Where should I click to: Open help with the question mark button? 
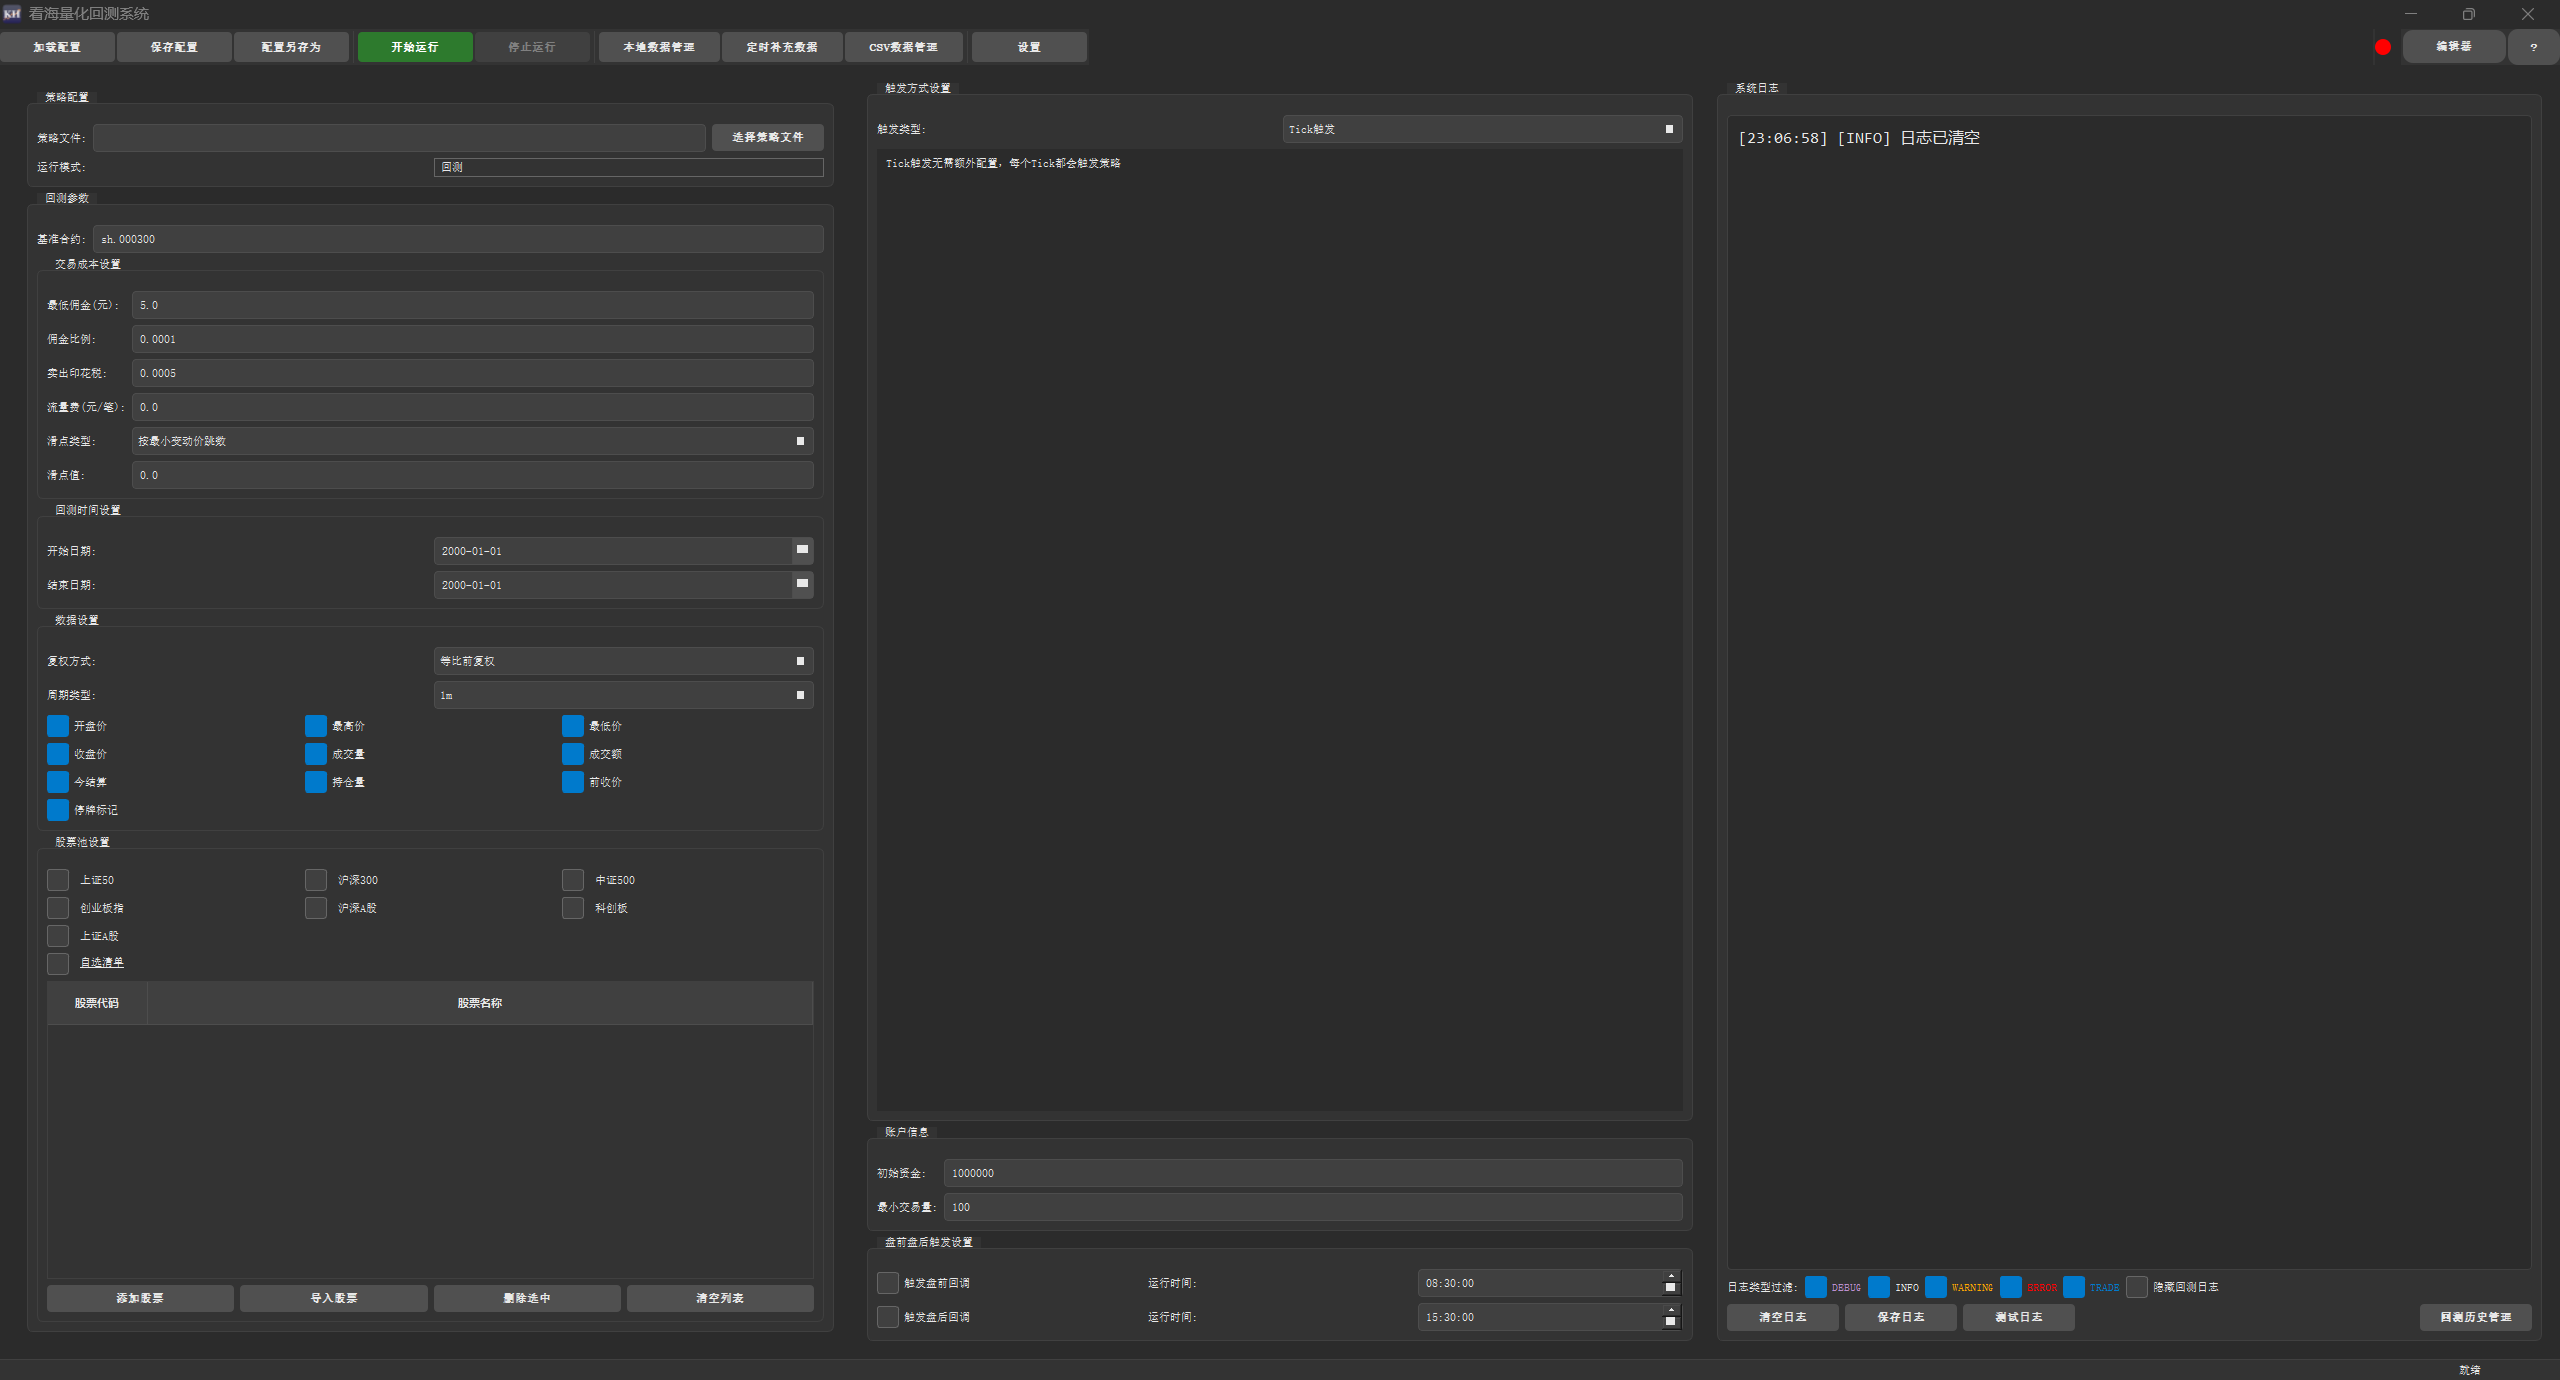pyautogui.click(x=2532, y=47)
